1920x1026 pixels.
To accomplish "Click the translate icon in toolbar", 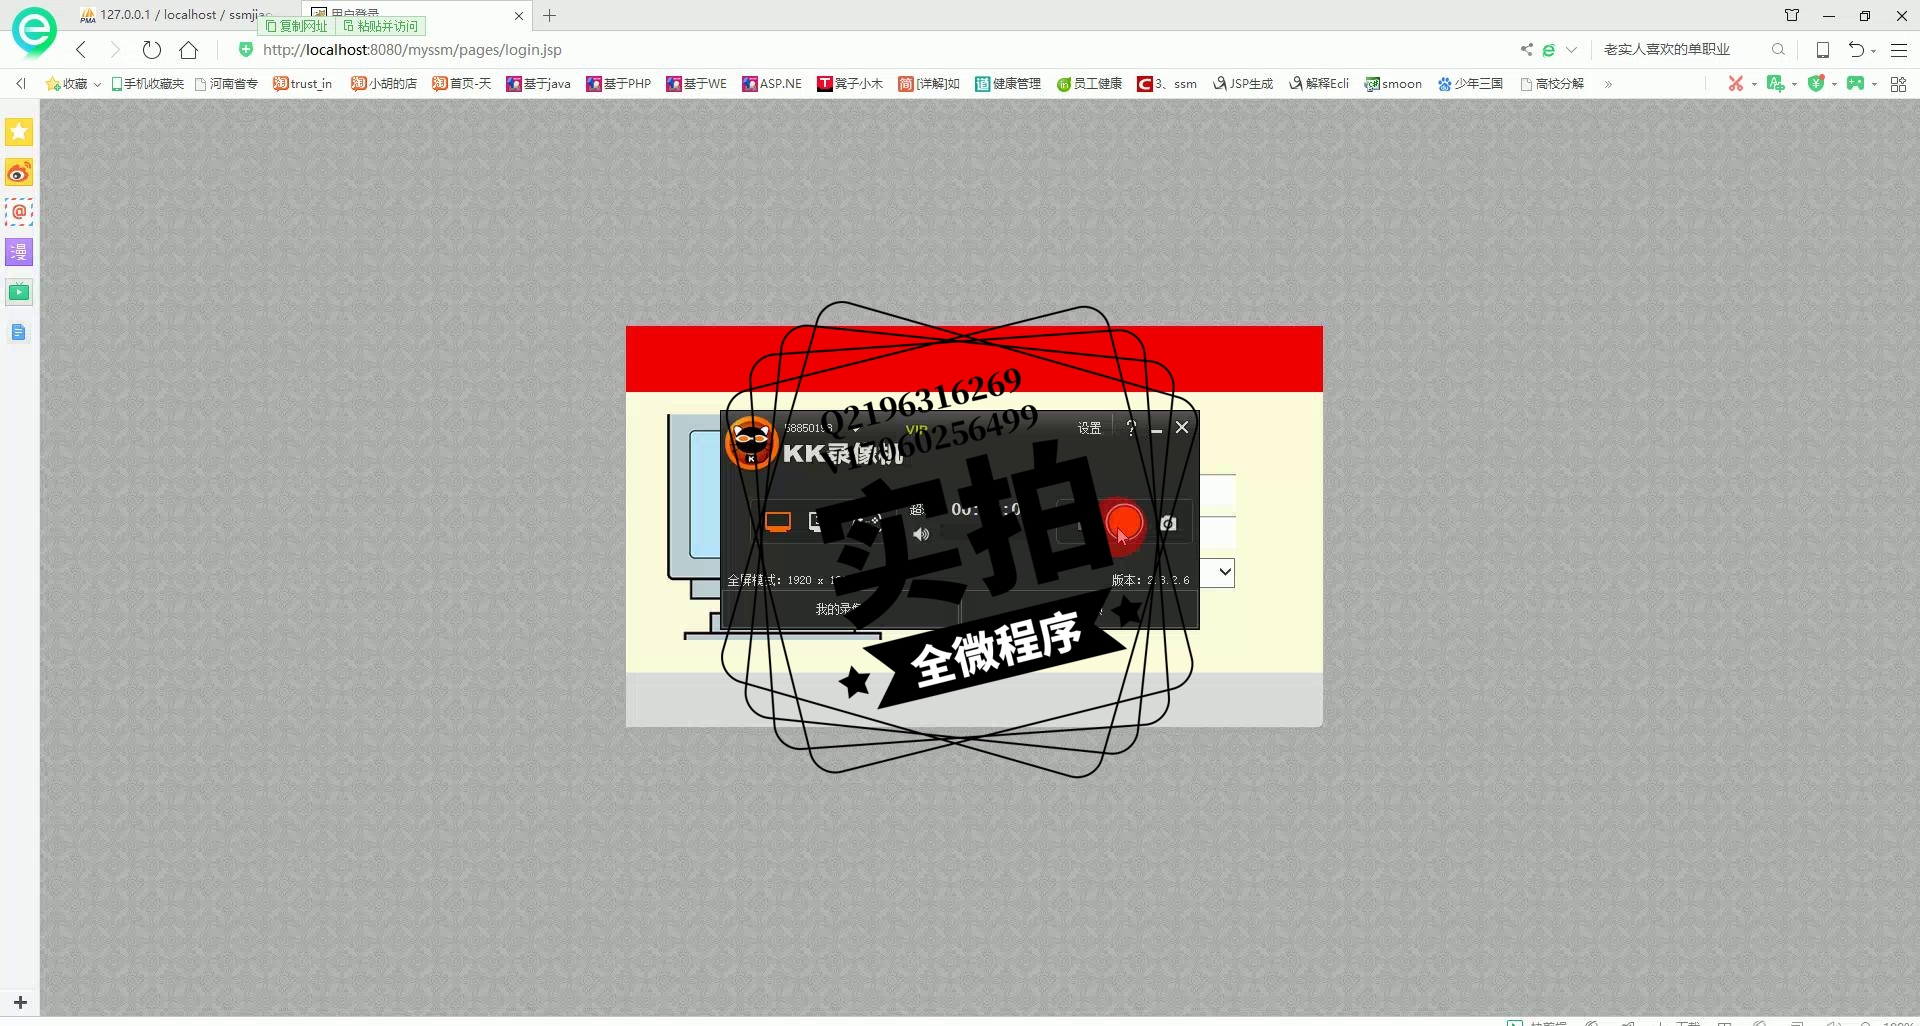I will point(1775,83).
